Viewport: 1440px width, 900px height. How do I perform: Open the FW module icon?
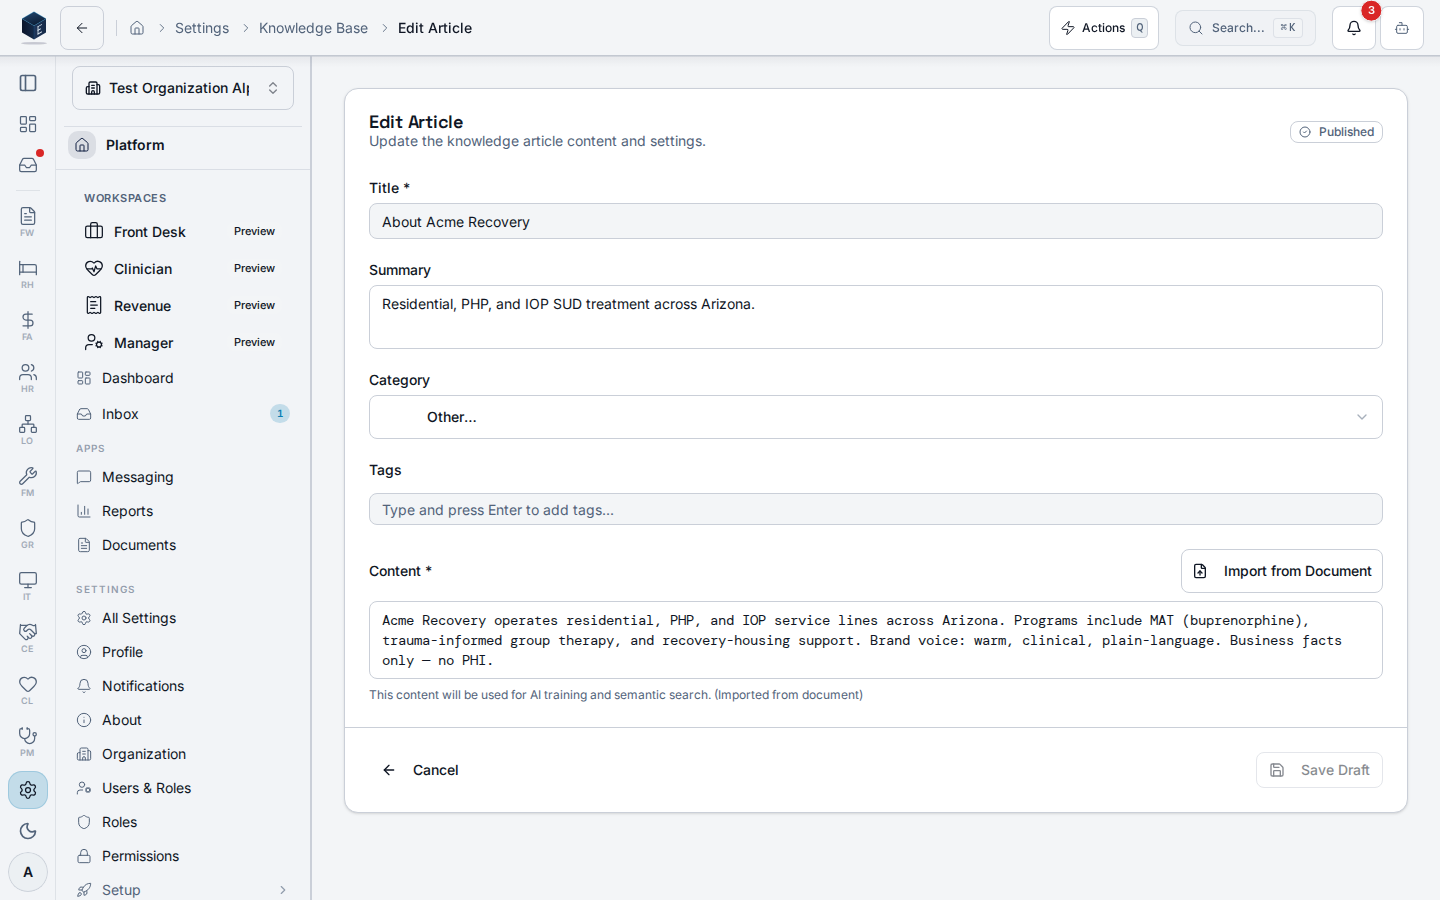click(28, 221)
